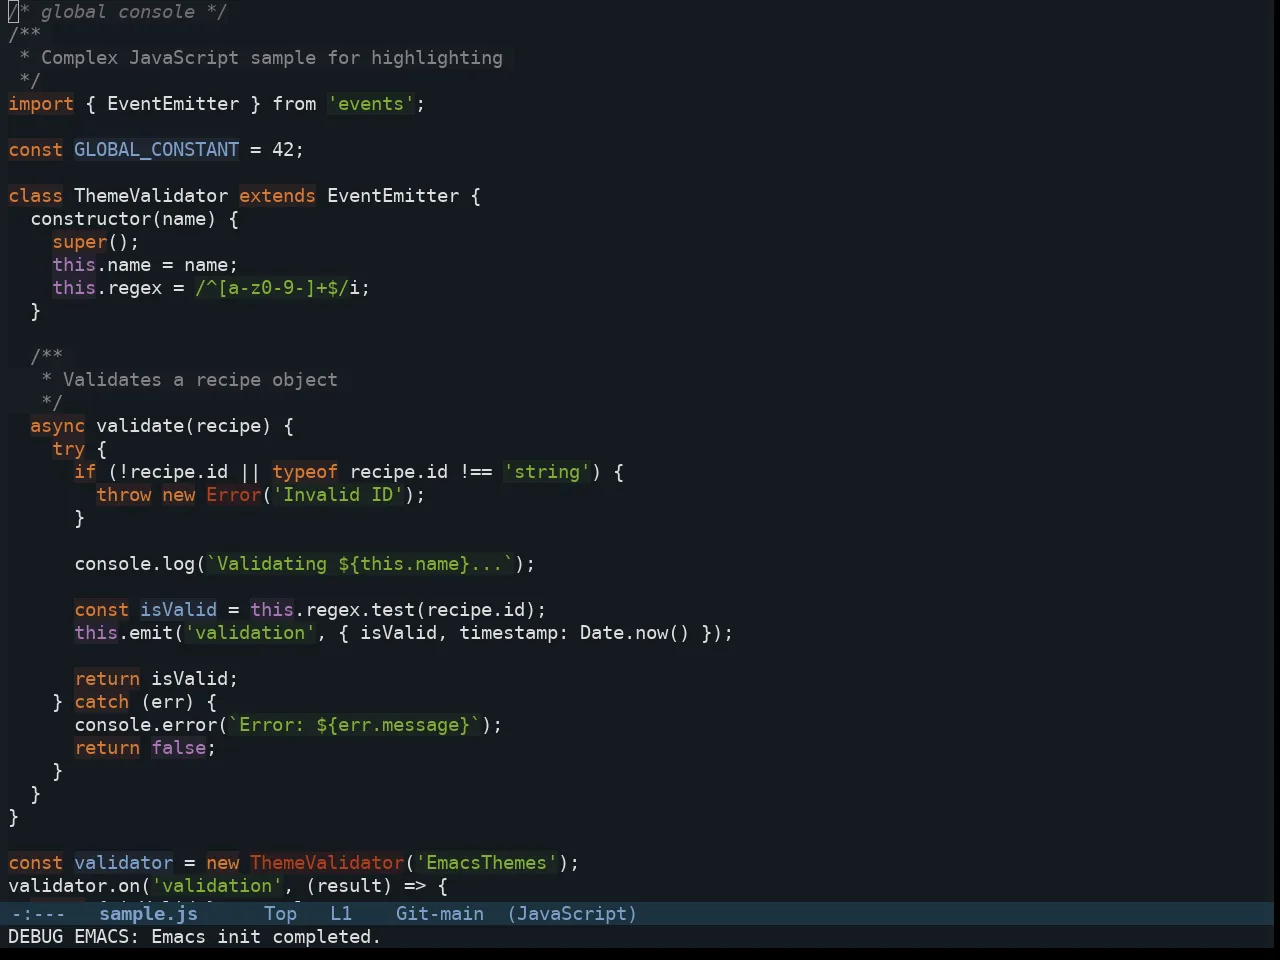Click EventEmitter in the import braces
Viewport: 1280px width, 960px height.
click(x=173, y=104)
